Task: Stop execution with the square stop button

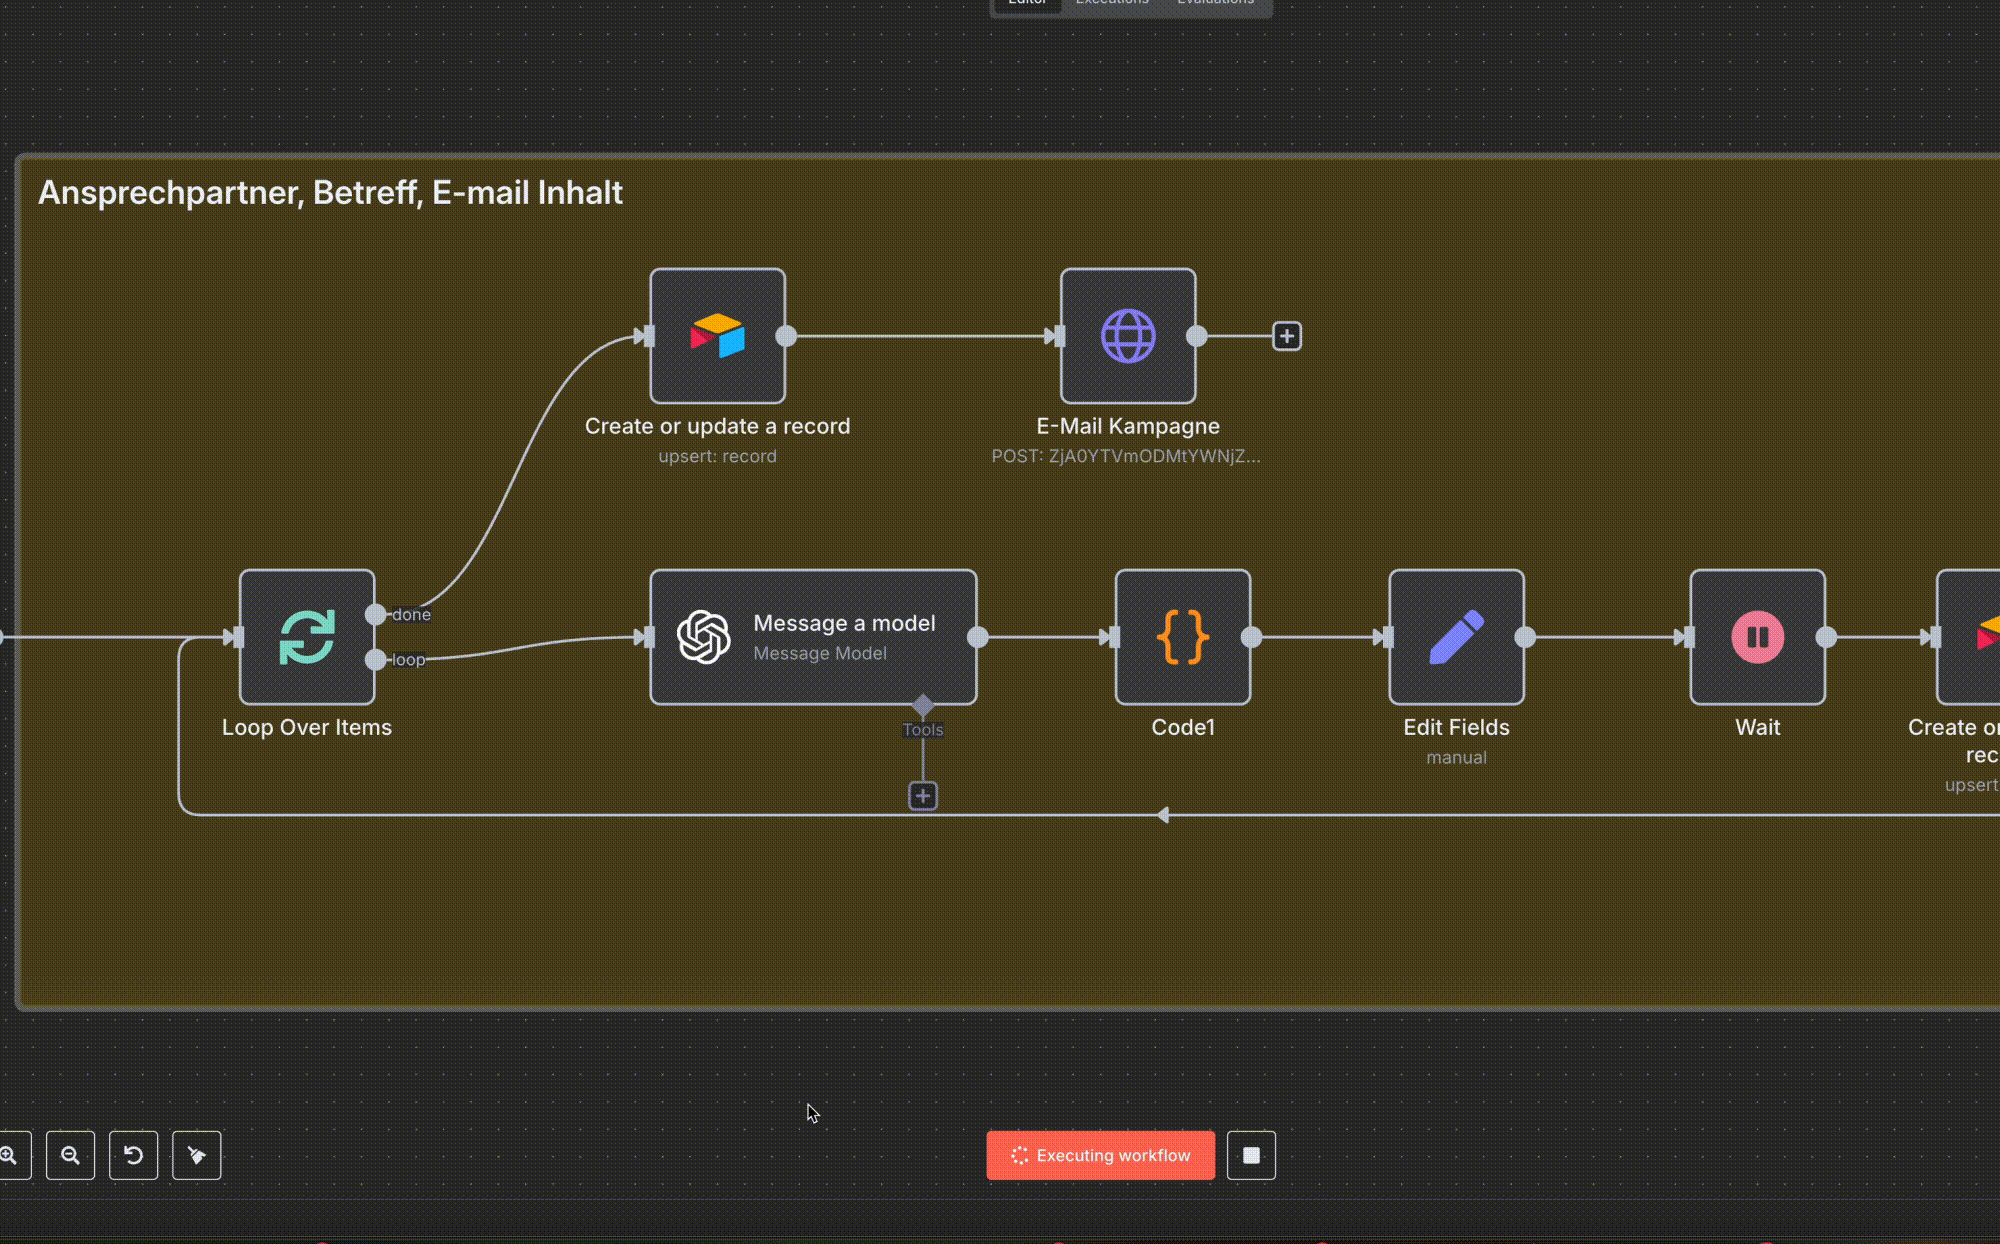Action: click(1251, 1155)
